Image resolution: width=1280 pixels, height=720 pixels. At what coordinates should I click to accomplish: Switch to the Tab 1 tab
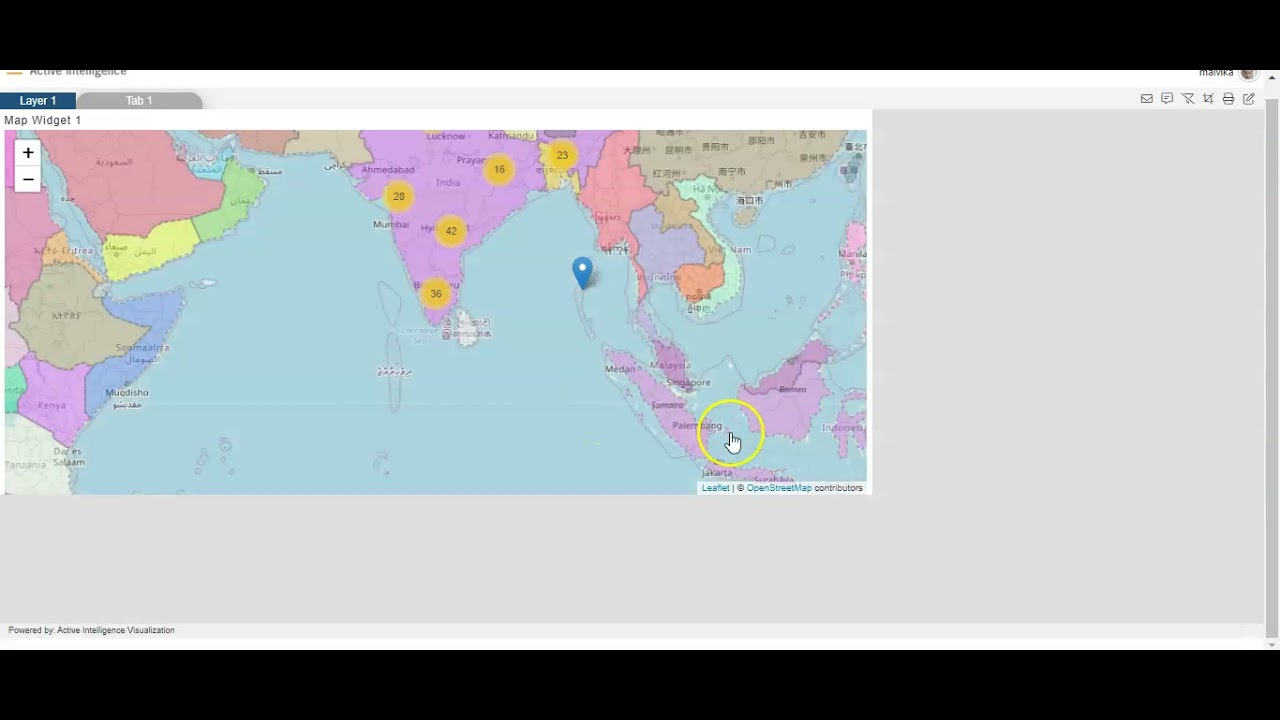tap(139, 101)
